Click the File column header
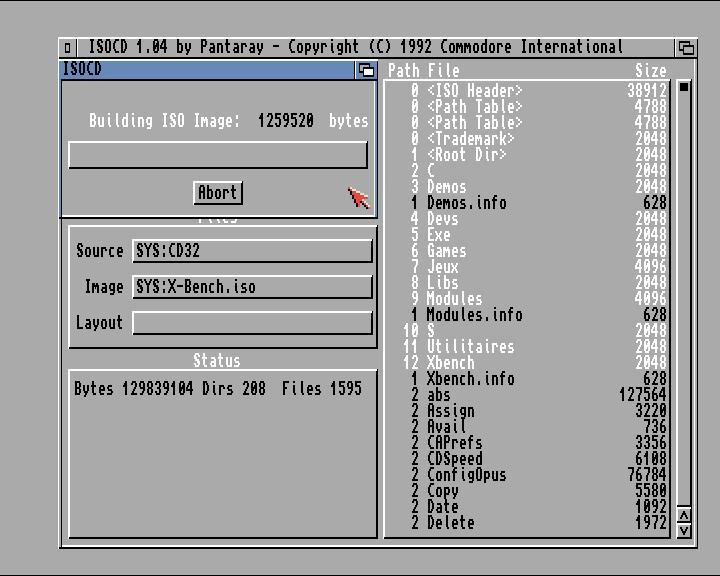The width and height of the screenshot is (720, 576). click(444, 71)
